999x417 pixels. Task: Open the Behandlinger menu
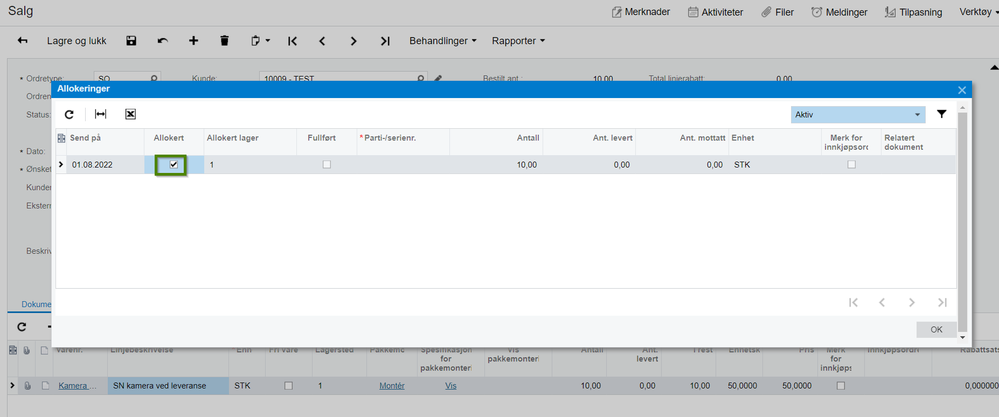click(x=443, y=41)
